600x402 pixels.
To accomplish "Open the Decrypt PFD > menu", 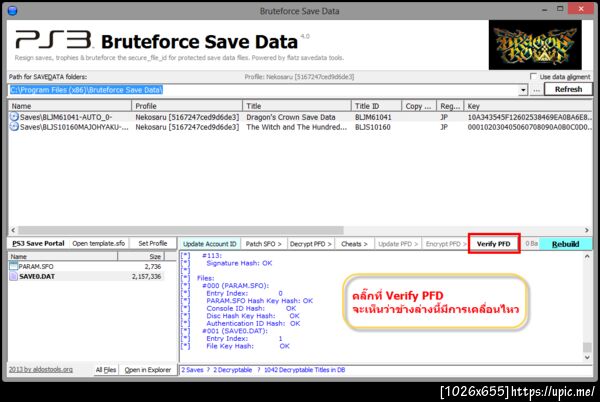I will pos(310,244).
